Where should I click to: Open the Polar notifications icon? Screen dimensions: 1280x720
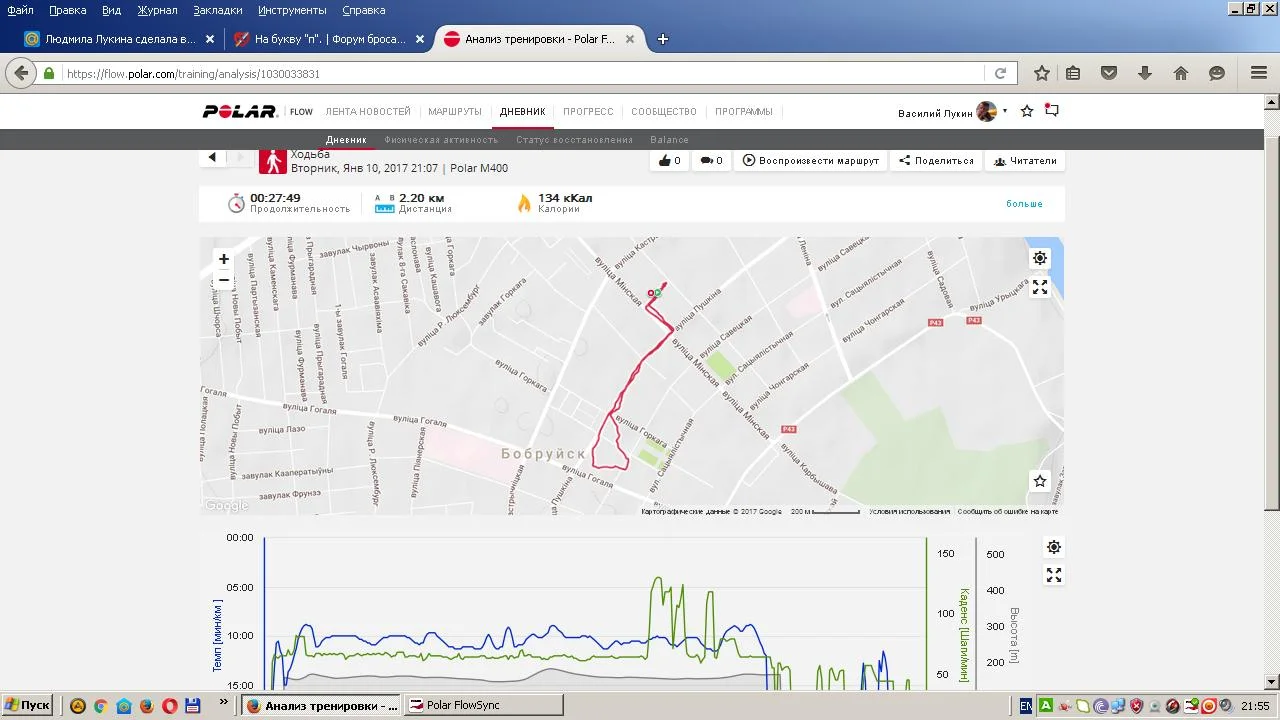[1051, 111]
